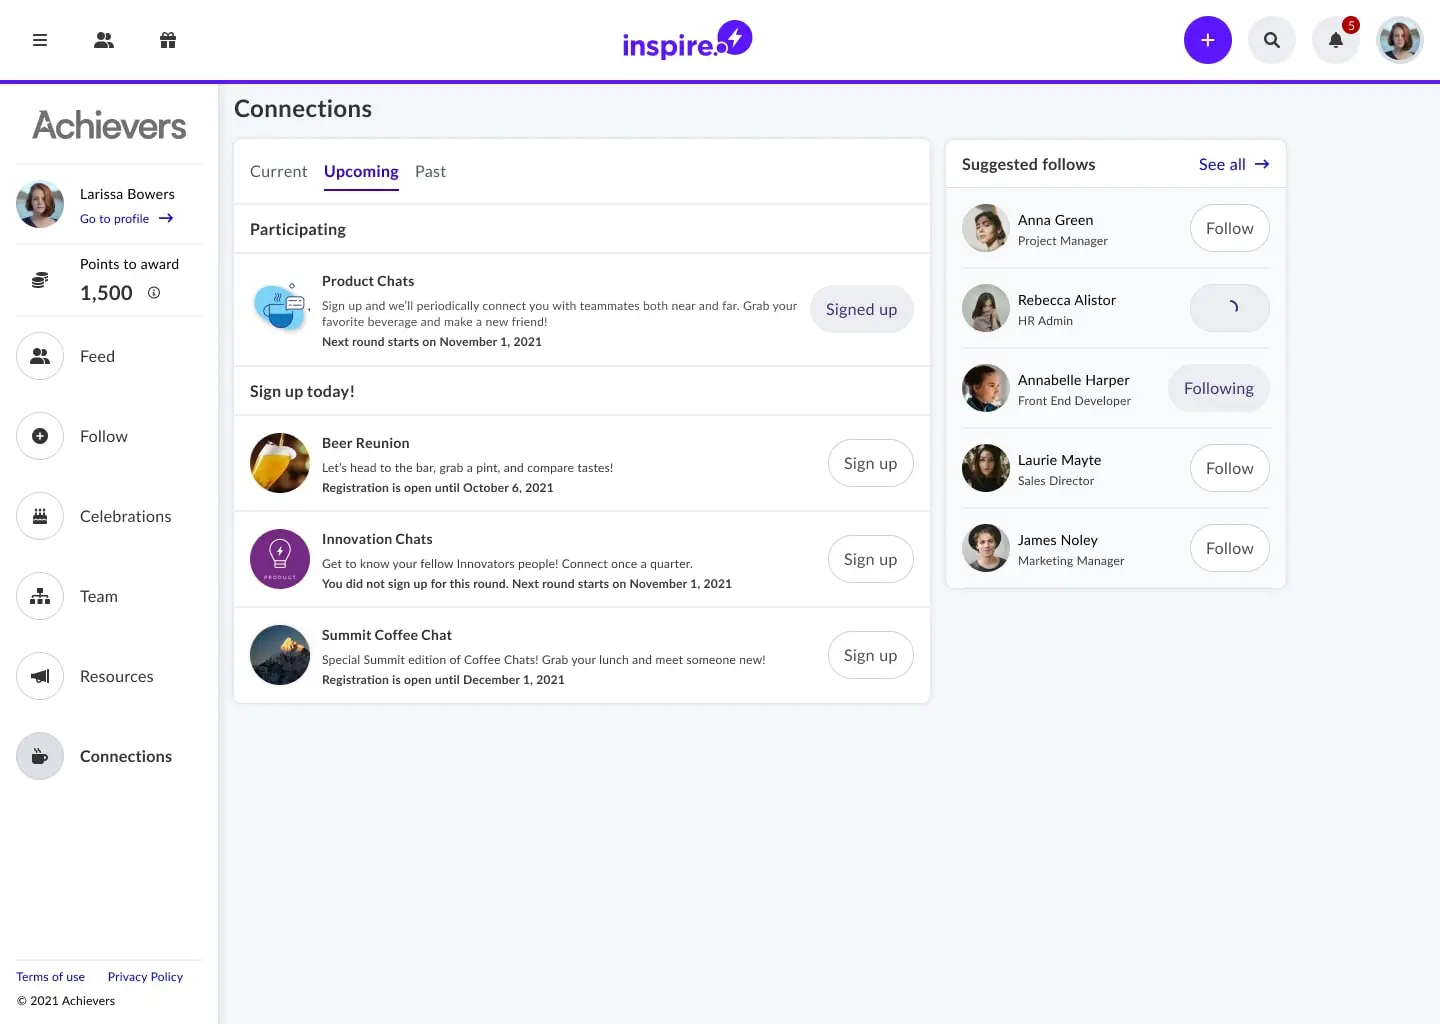Viewport: 1440px width, 1024px height.
Task: Follow Anna Green from suggested follows
Action: 1229,228
